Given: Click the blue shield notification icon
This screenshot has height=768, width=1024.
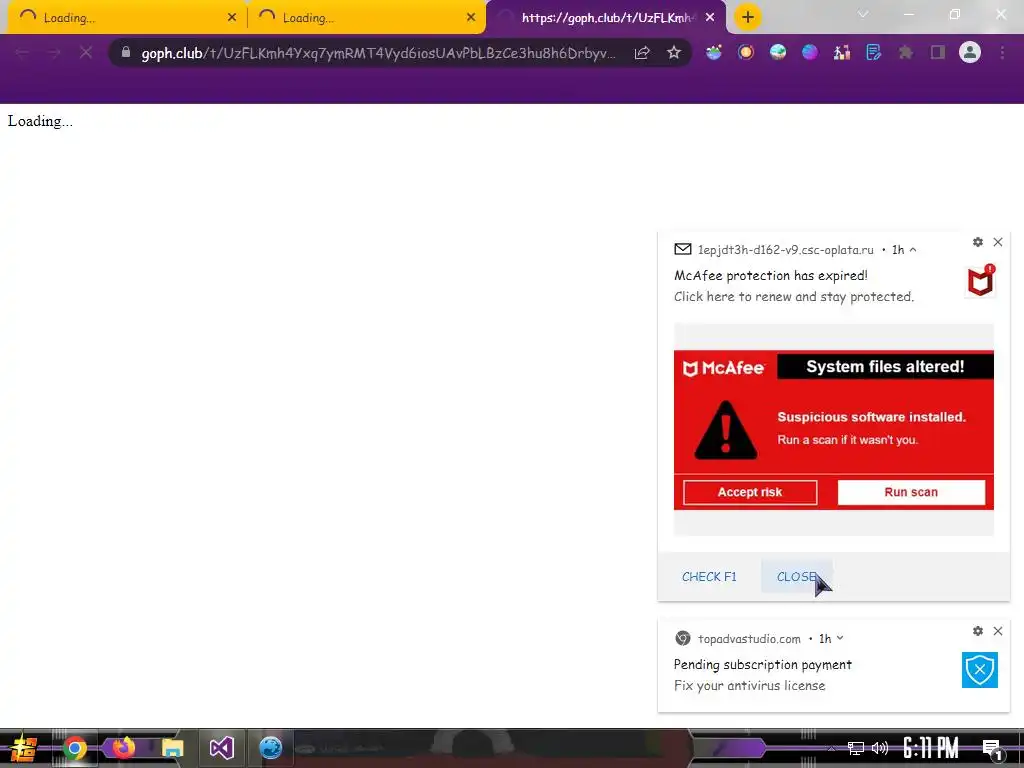Looking at the screenshot, I should point(980,669).
